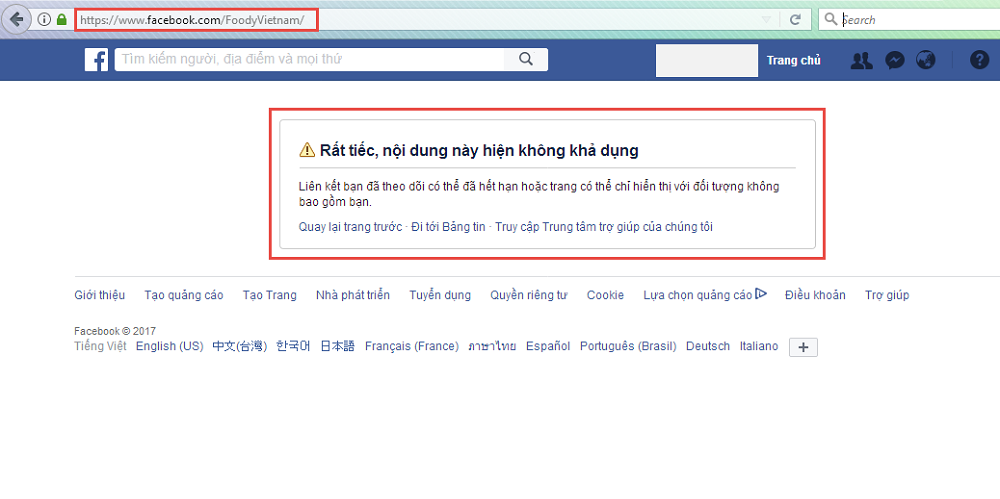
Task: Switch language to 日本語
Action: [x=337, y=346]
